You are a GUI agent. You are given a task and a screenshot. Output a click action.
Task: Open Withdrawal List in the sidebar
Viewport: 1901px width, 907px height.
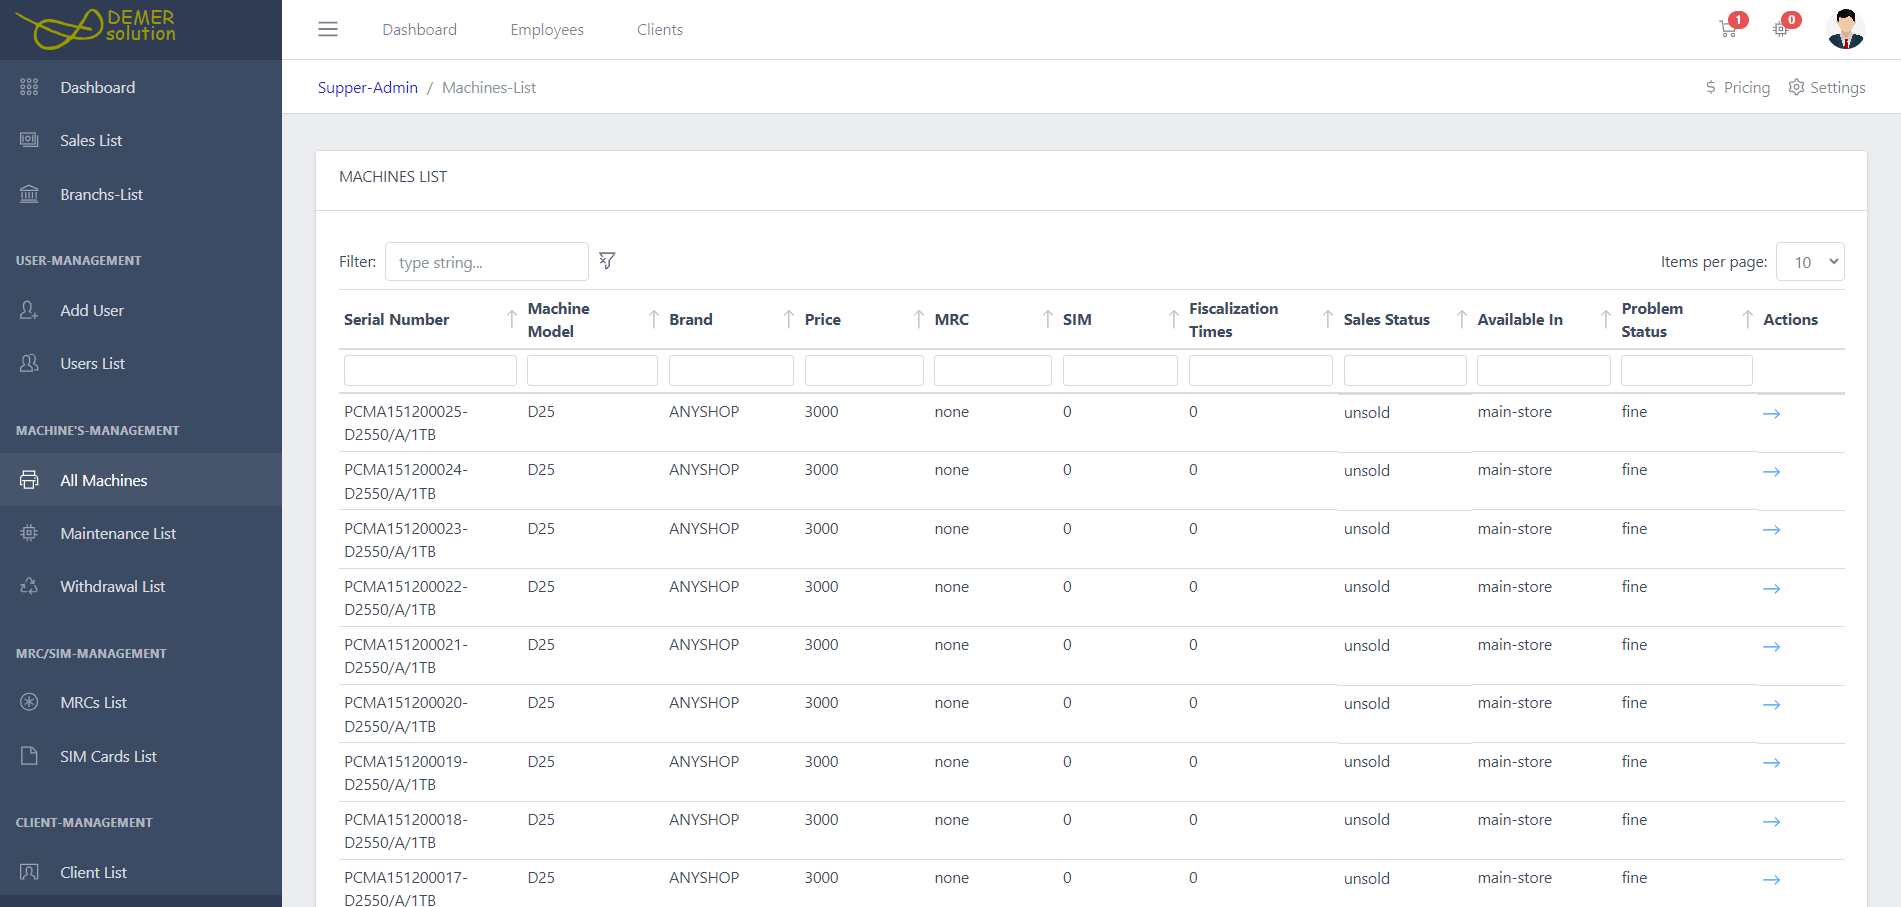(x=141, y=586)
